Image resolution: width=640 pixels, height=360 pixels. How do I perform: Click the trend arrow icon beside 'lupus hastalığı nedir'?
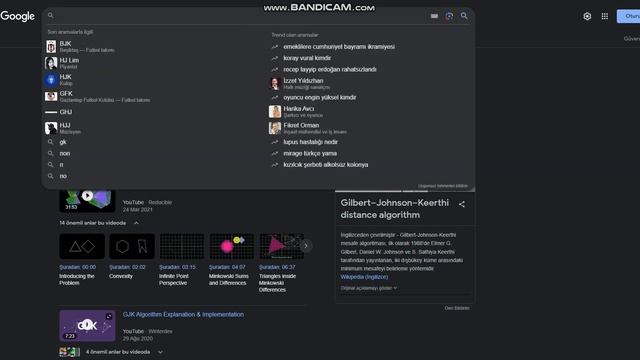(275, 142)
